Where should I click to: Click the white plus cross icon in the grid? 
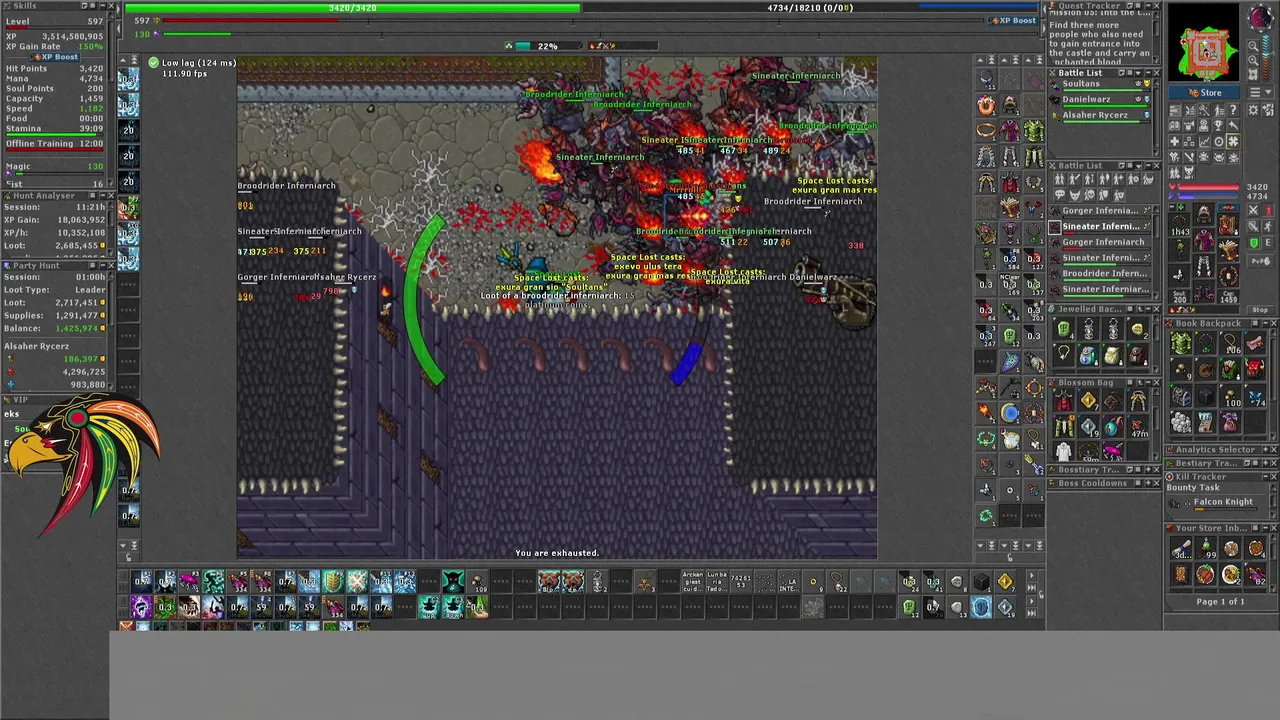(1174, 142)
